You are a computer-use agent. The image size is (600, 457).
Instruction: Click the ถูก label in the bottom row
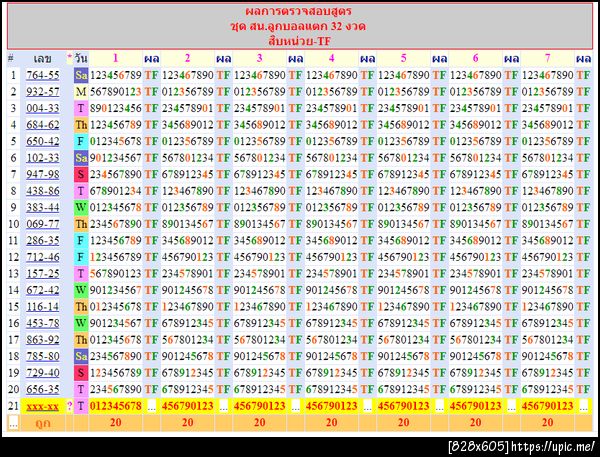42,423
